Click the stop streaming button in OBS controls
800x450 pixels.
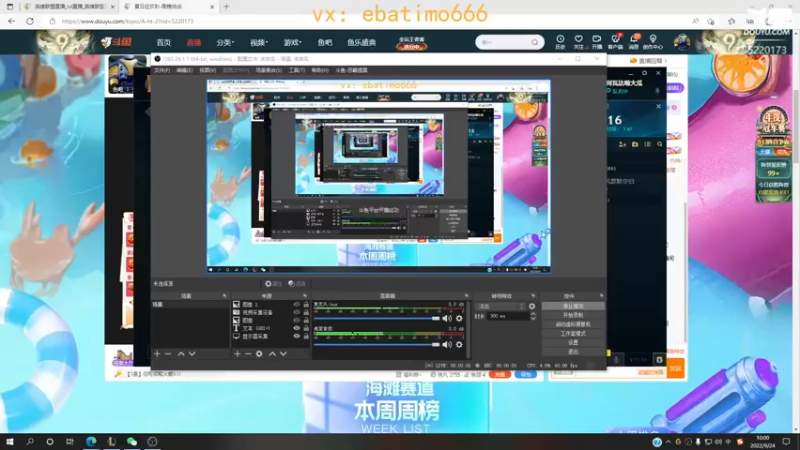[573, 306]
